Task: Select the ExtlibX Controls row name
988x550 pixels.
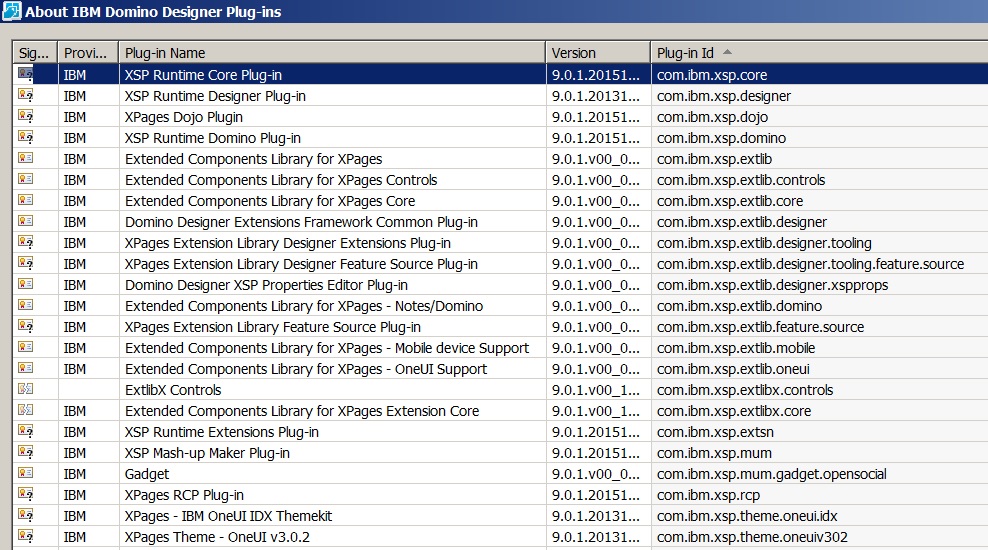Action: 173,390
